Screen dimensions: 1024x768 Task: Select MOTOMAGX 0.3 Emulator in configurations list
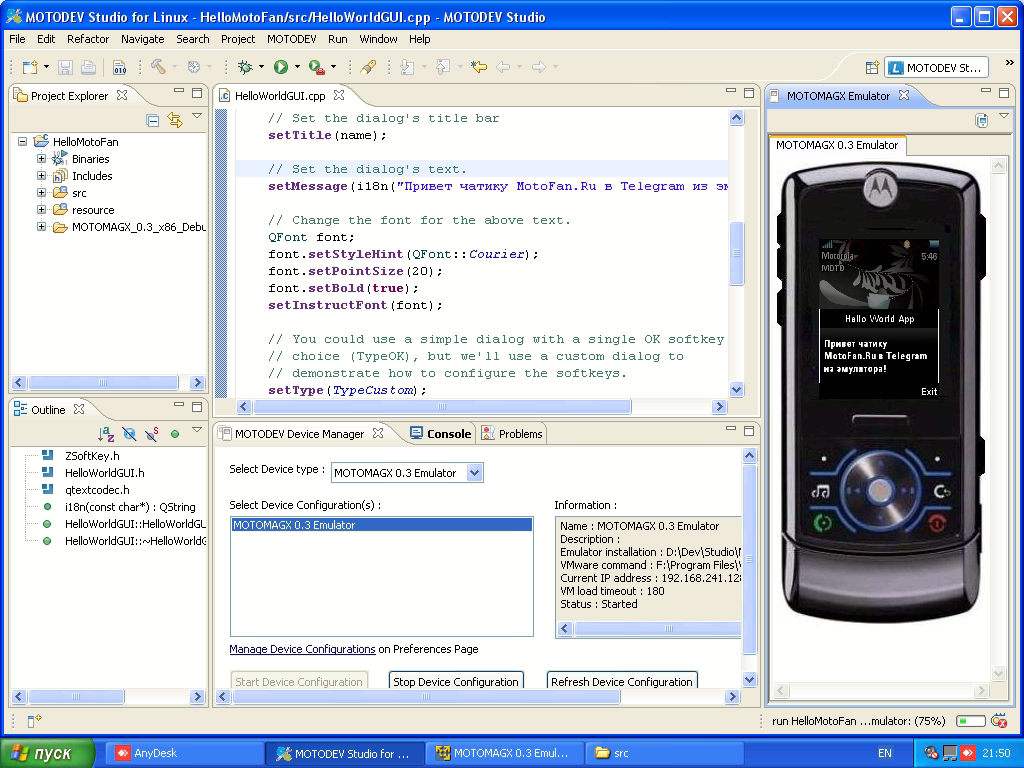(381, 525)
